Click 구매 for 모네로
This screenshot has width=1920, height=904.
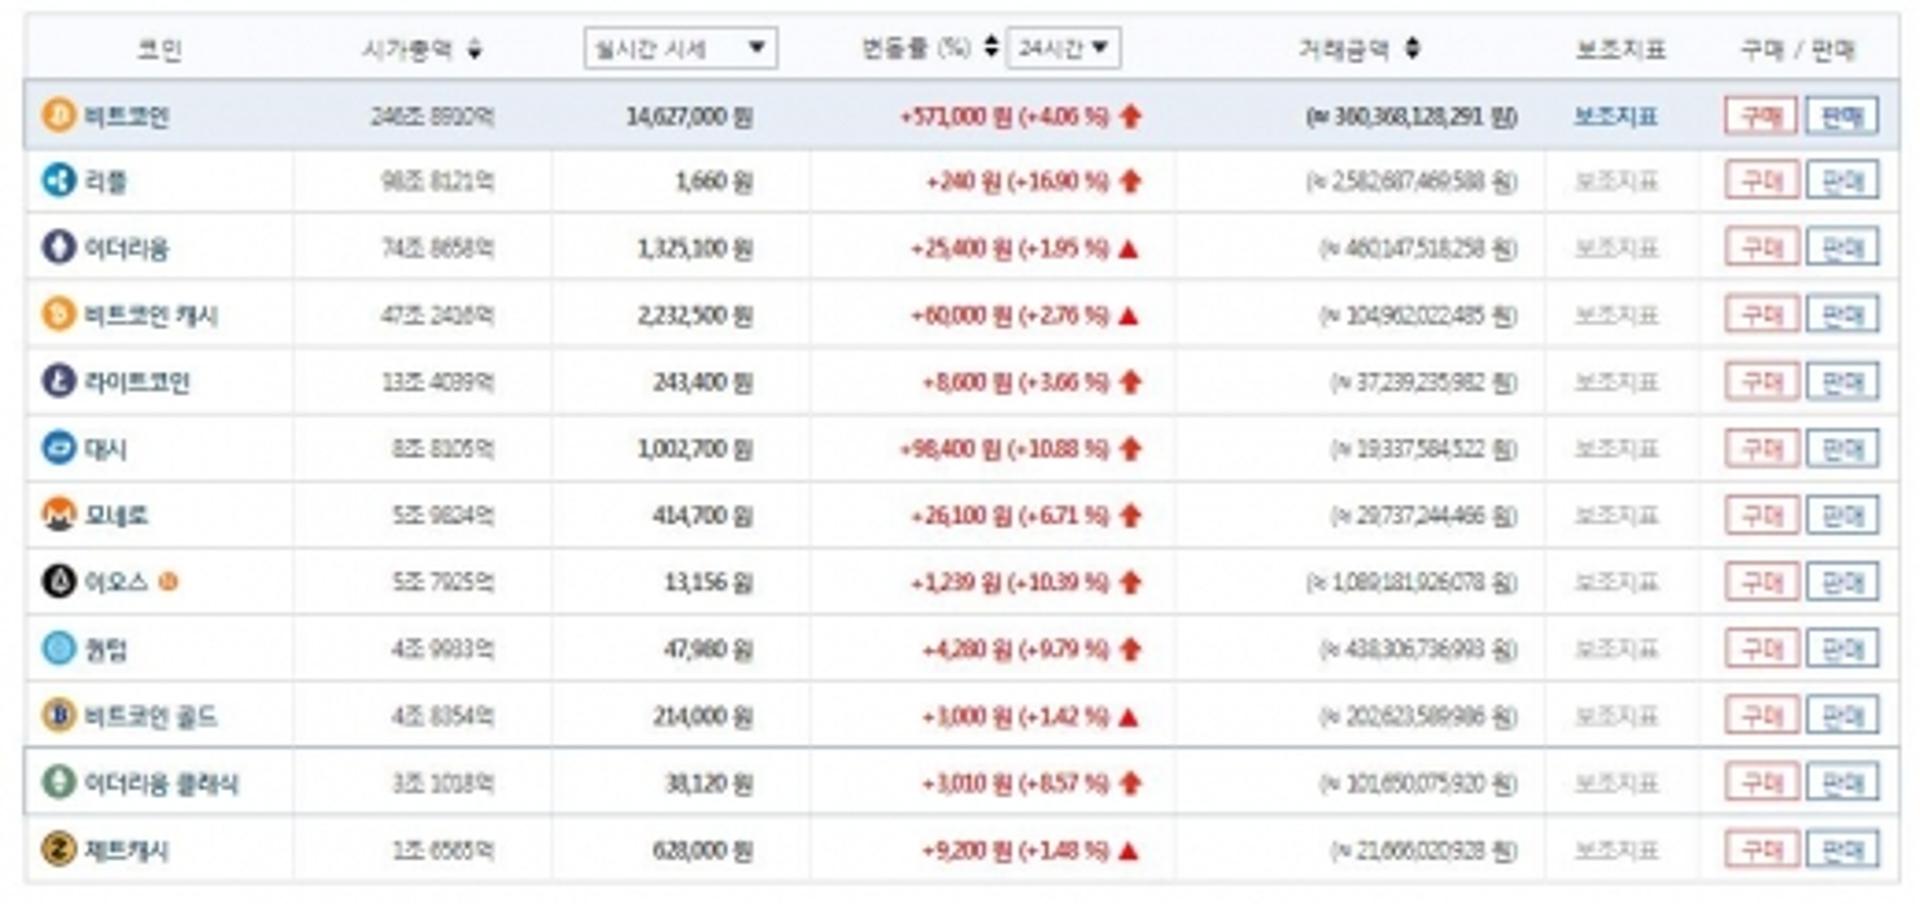click(x=1761, y=515)
